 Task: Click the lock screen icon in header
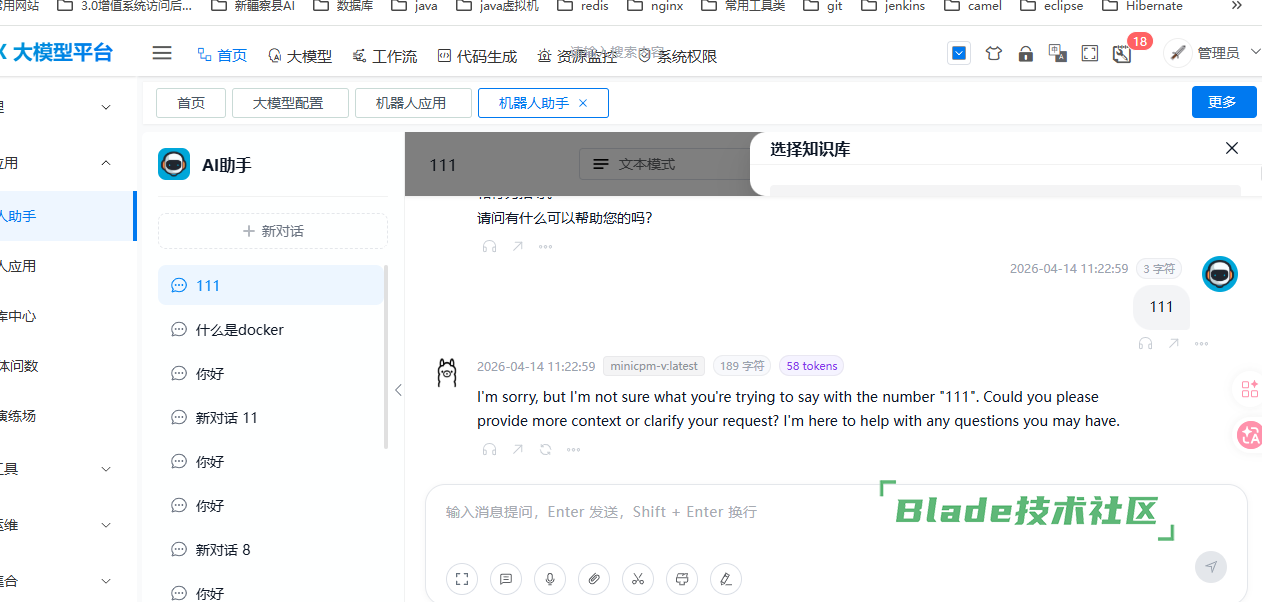1025,54
